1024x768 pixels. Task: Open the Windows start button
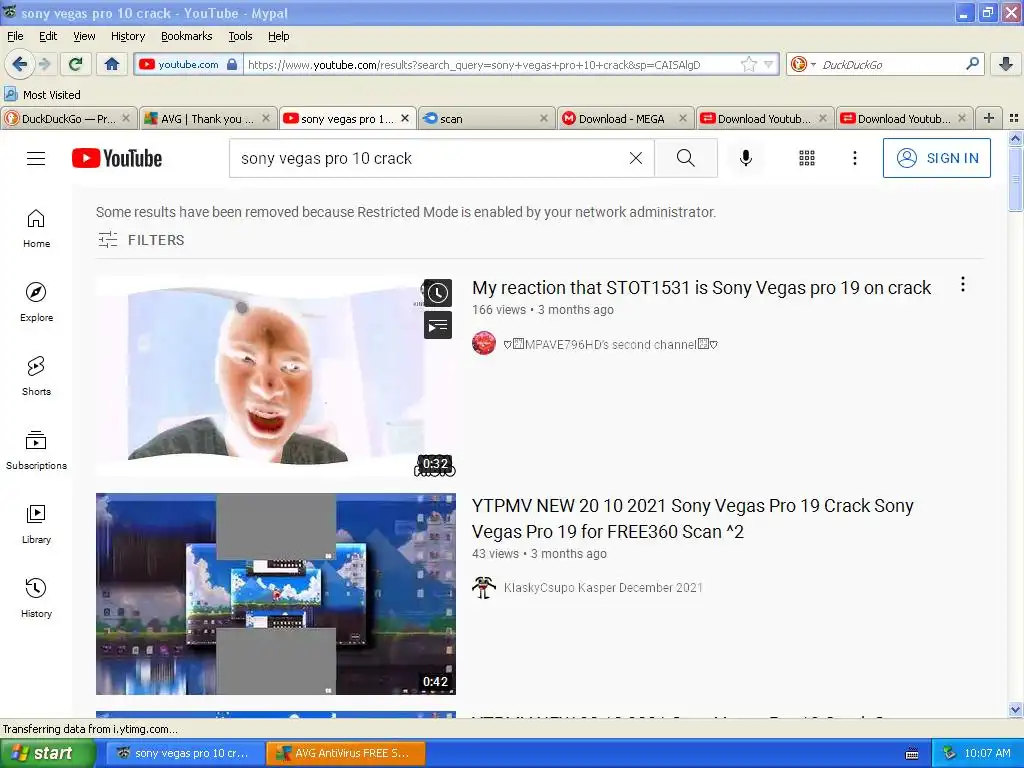coord(48,753)
